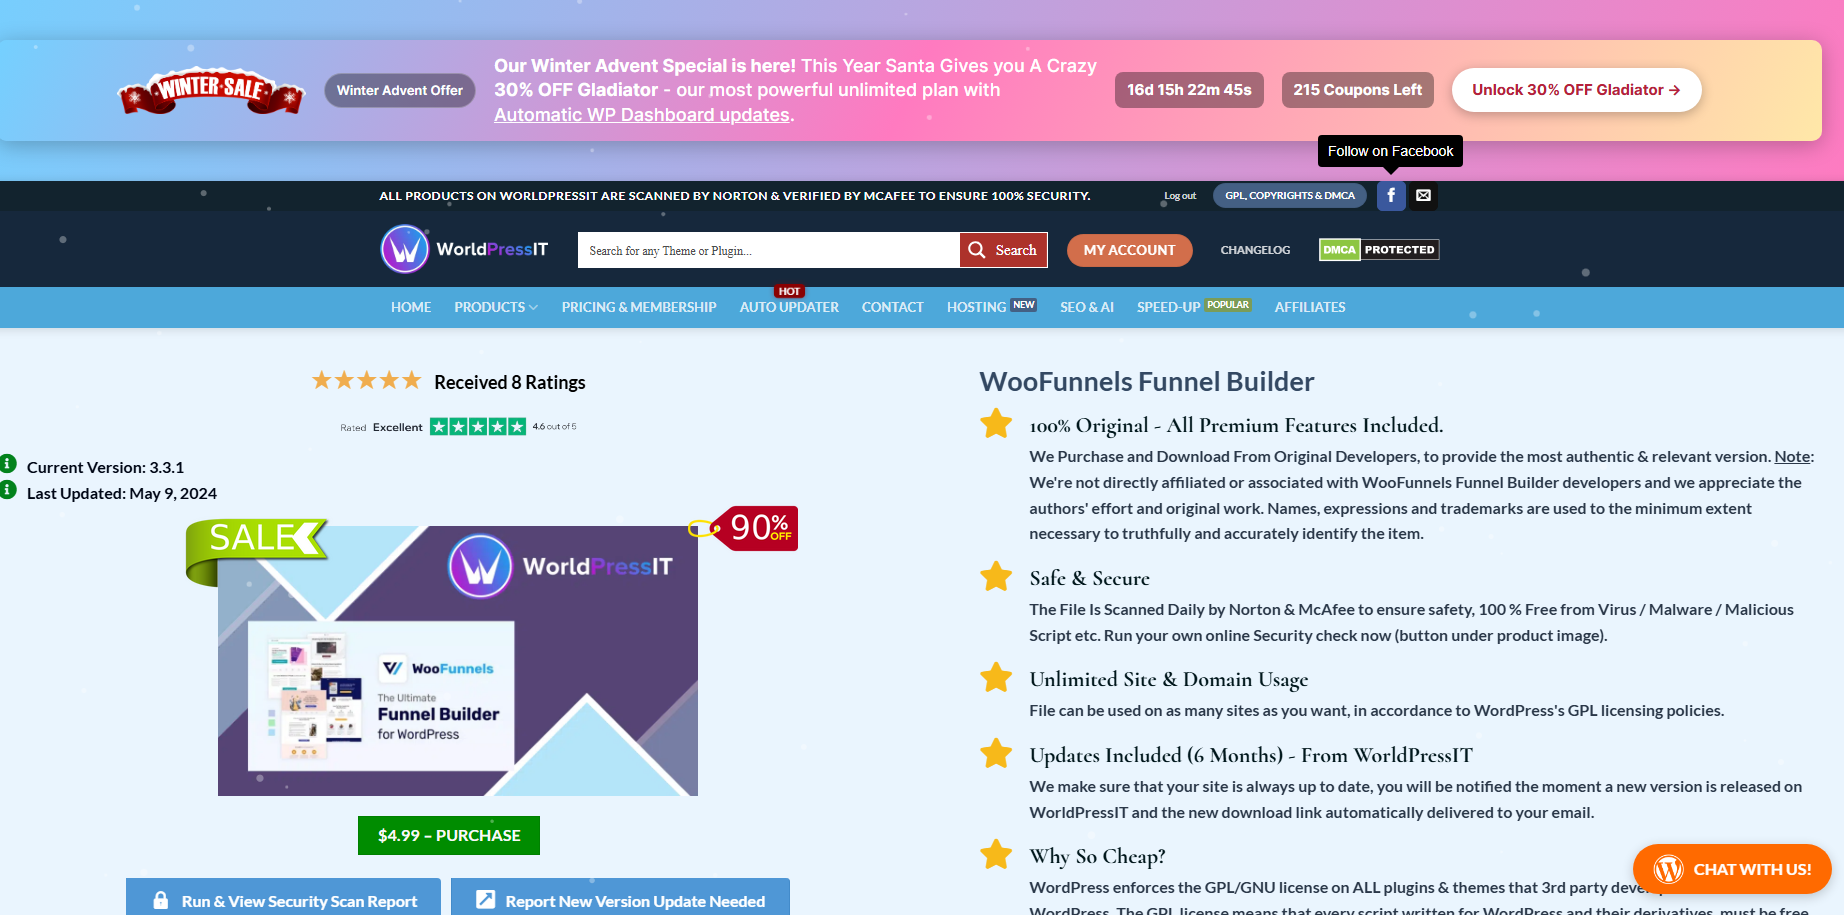This screenshot has height=915, width=1844.
Task: Click the WooFunnels product image thumbnail
Action: (x=457, y=660)
